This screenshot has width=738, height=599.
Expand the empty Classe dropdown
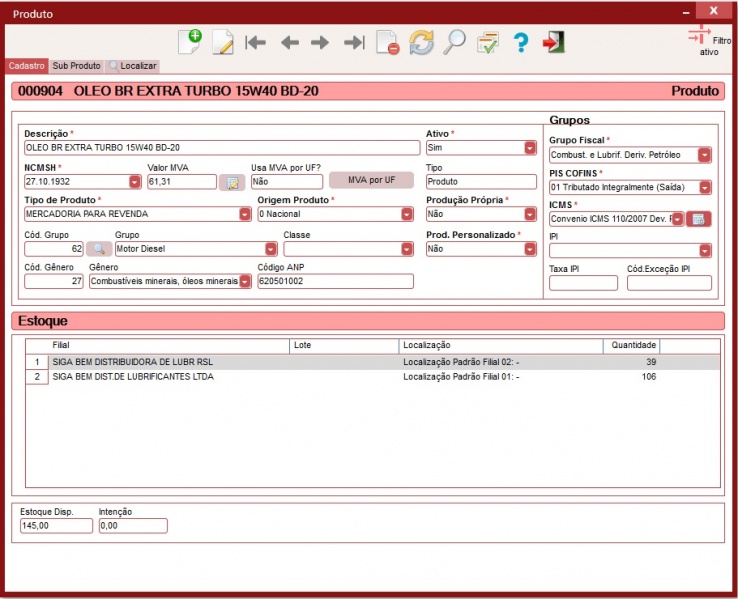[407, 249]
